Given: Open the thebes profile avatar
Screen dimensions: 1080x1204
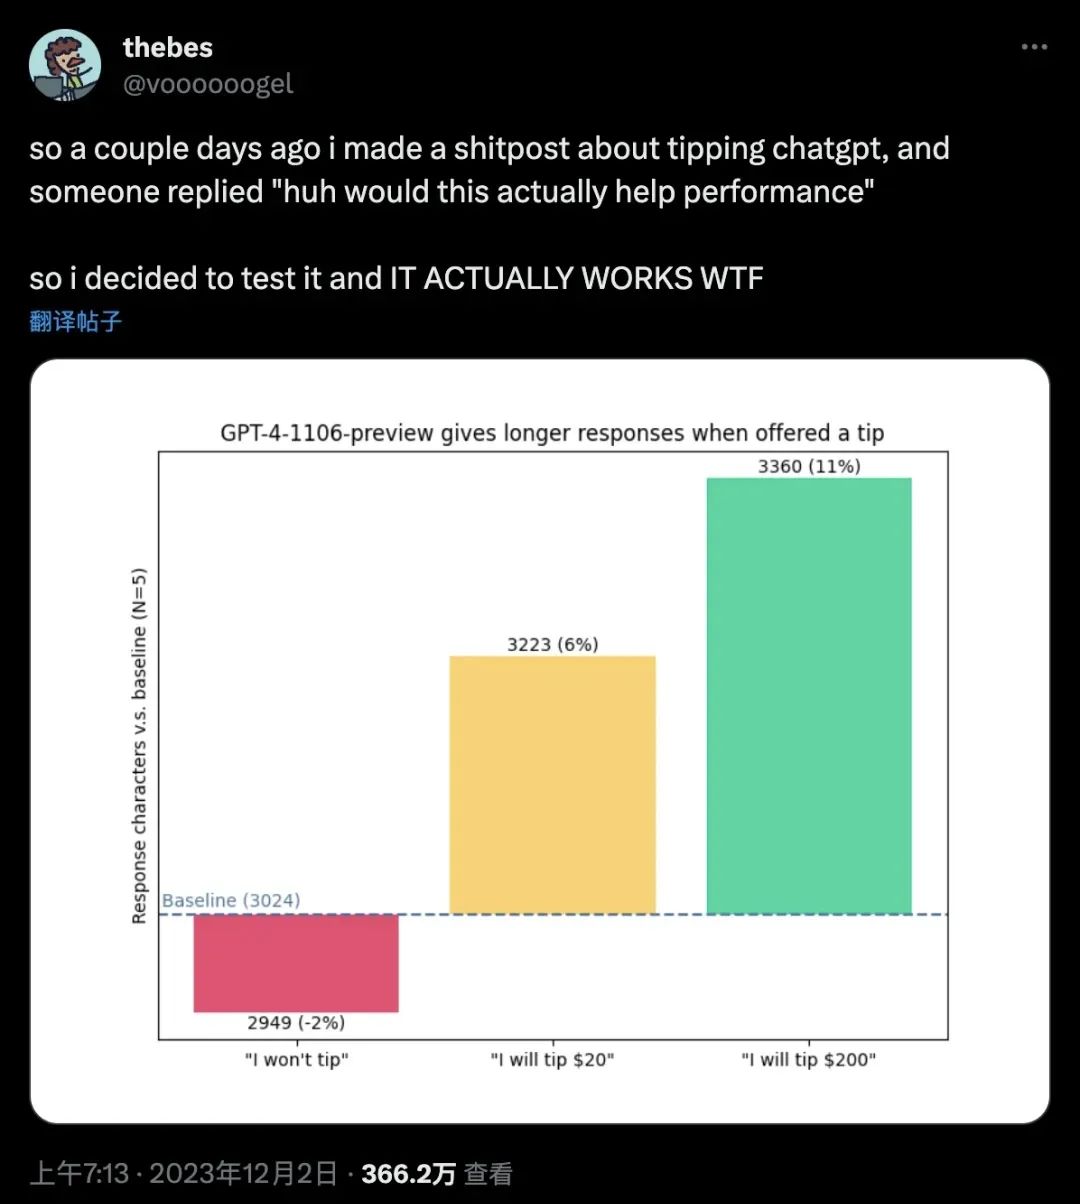Looking at the screenshot, I should point(66,65).
